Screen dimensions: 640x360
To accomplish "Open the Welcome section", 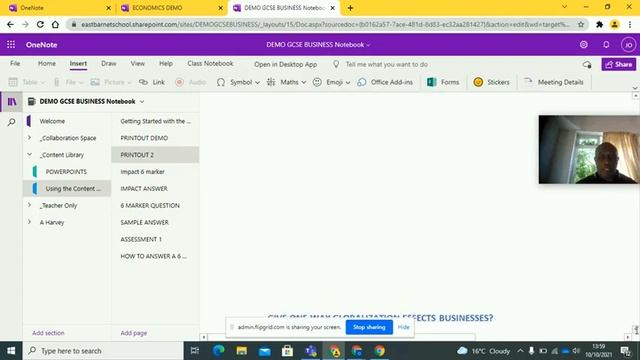I will (x=52, y=121).
